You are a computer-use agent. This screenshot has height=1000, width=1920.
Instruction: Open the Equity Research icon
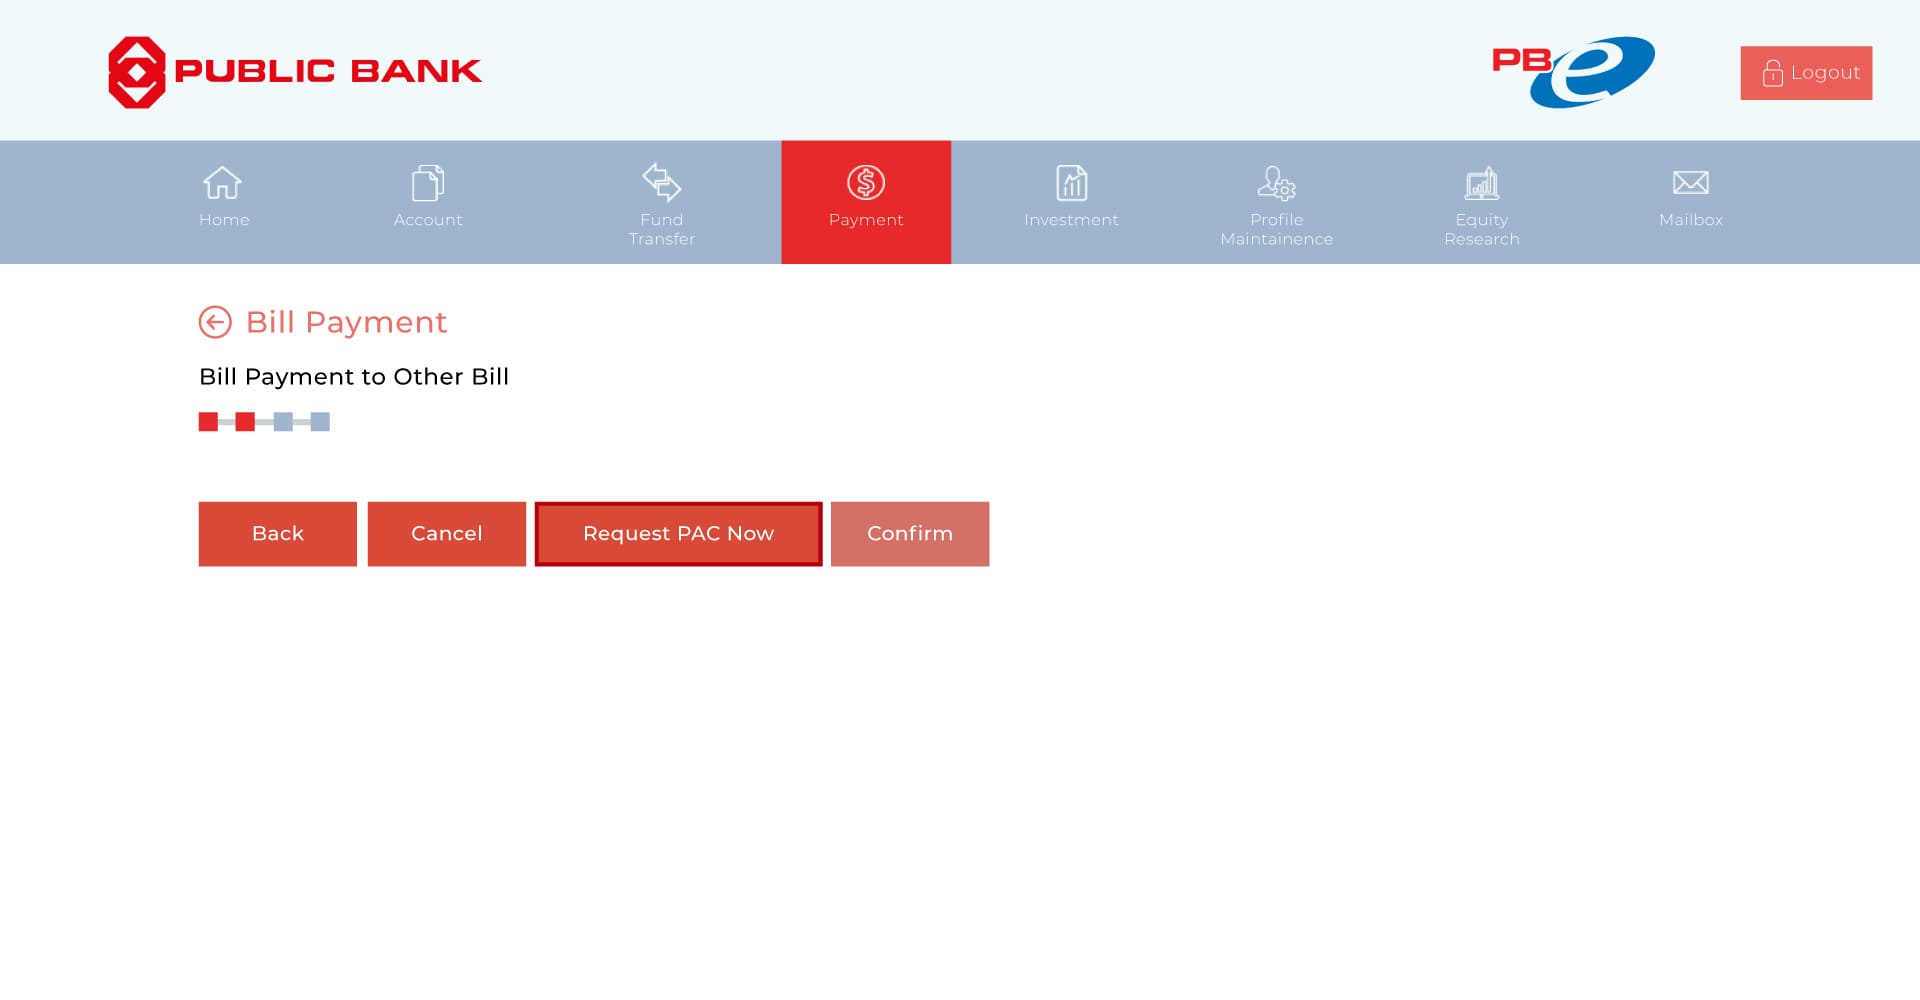click(x=1481, y=182)
